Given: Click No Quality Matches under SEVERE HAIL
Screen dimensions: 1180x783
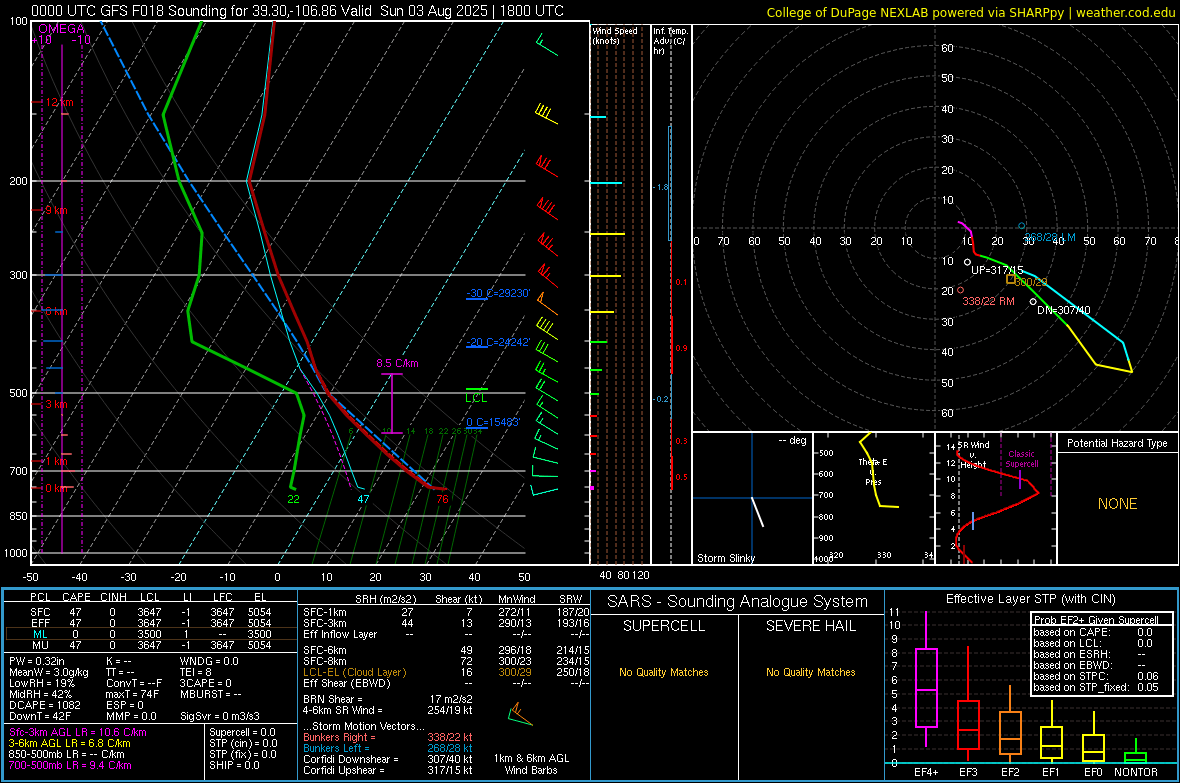Looking at the screenshot, I should [810, 672].
